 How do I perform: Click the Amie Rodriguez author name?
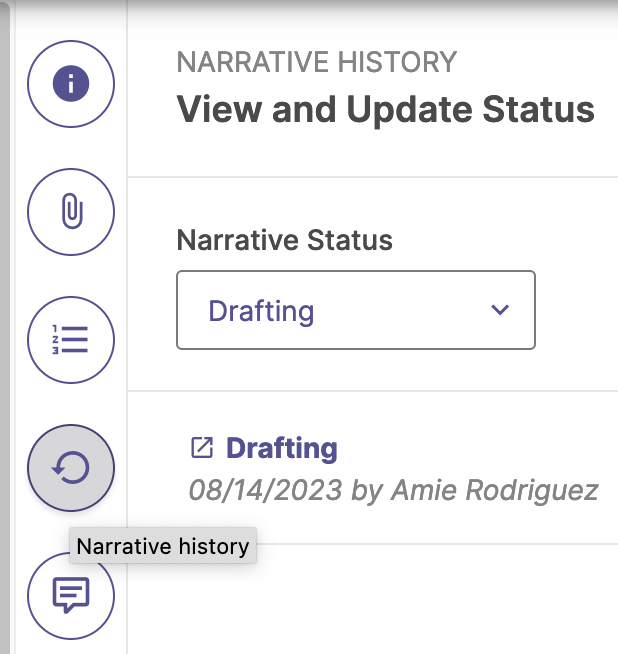click(495, 490)
